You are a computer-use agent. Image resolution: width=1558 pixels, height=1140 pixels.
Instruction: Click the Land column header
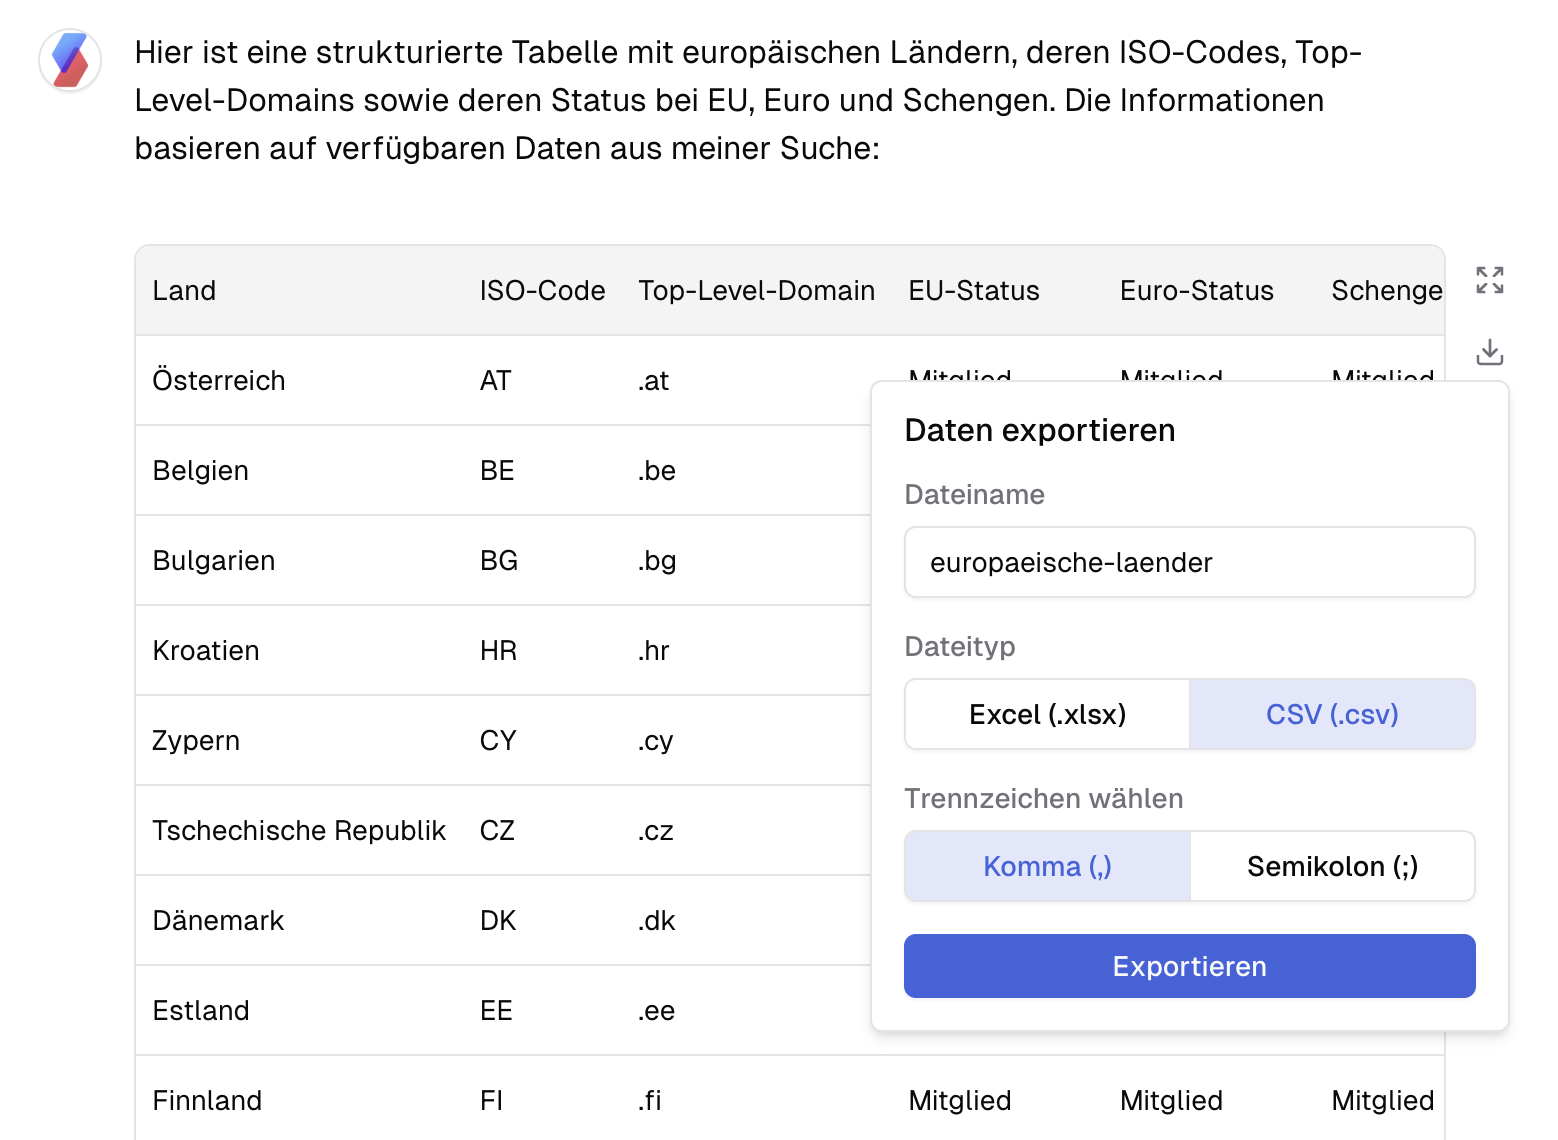[185, 291]
